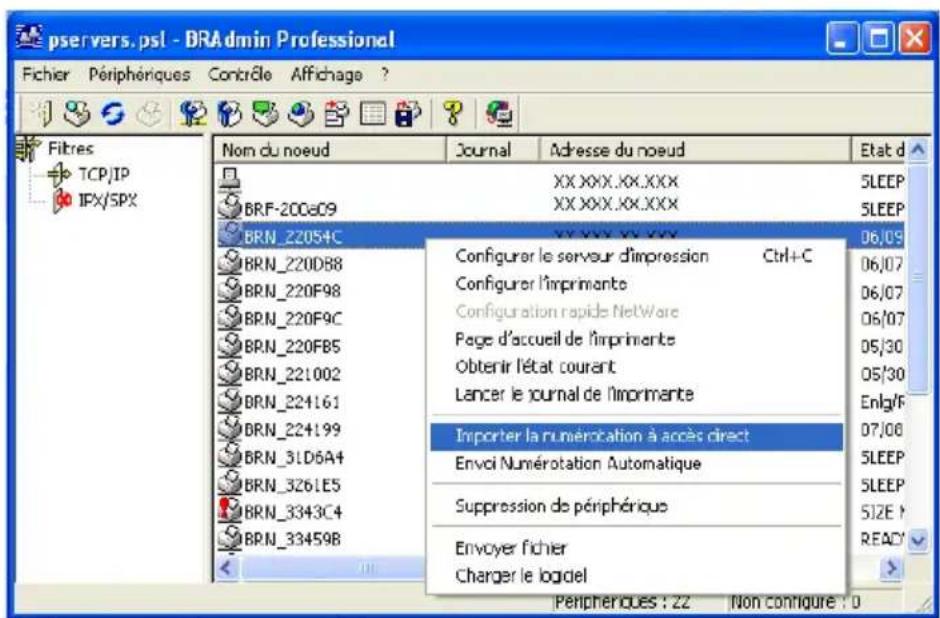Click the yellow question mark help icon

tap(451, 113)
